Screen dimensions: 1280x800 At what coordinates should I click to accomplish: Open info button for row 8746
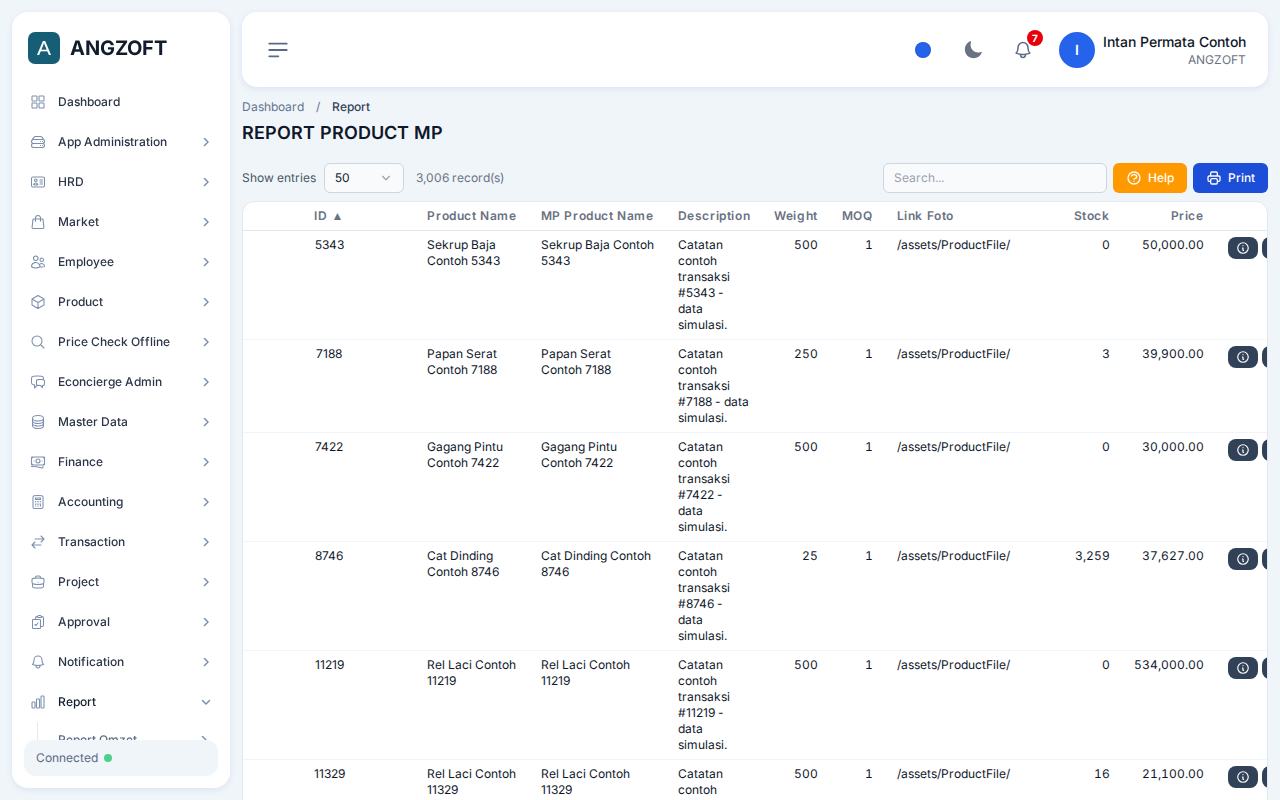coord(1243,559)
